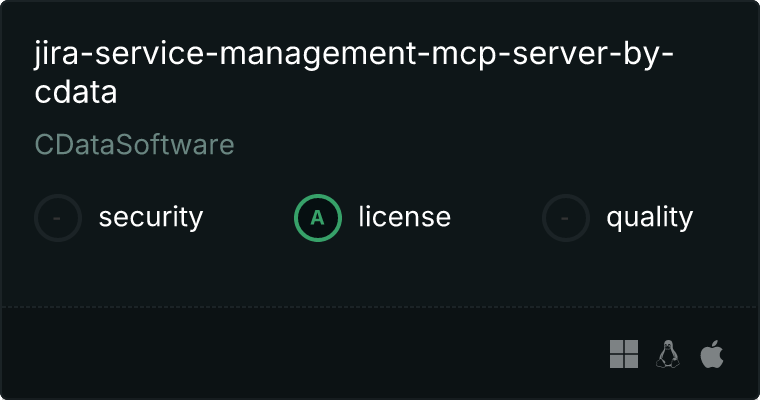Viewport: 760px width, 400px height.
Task: Click the dash inside the security badge
Action: point(58,217)
